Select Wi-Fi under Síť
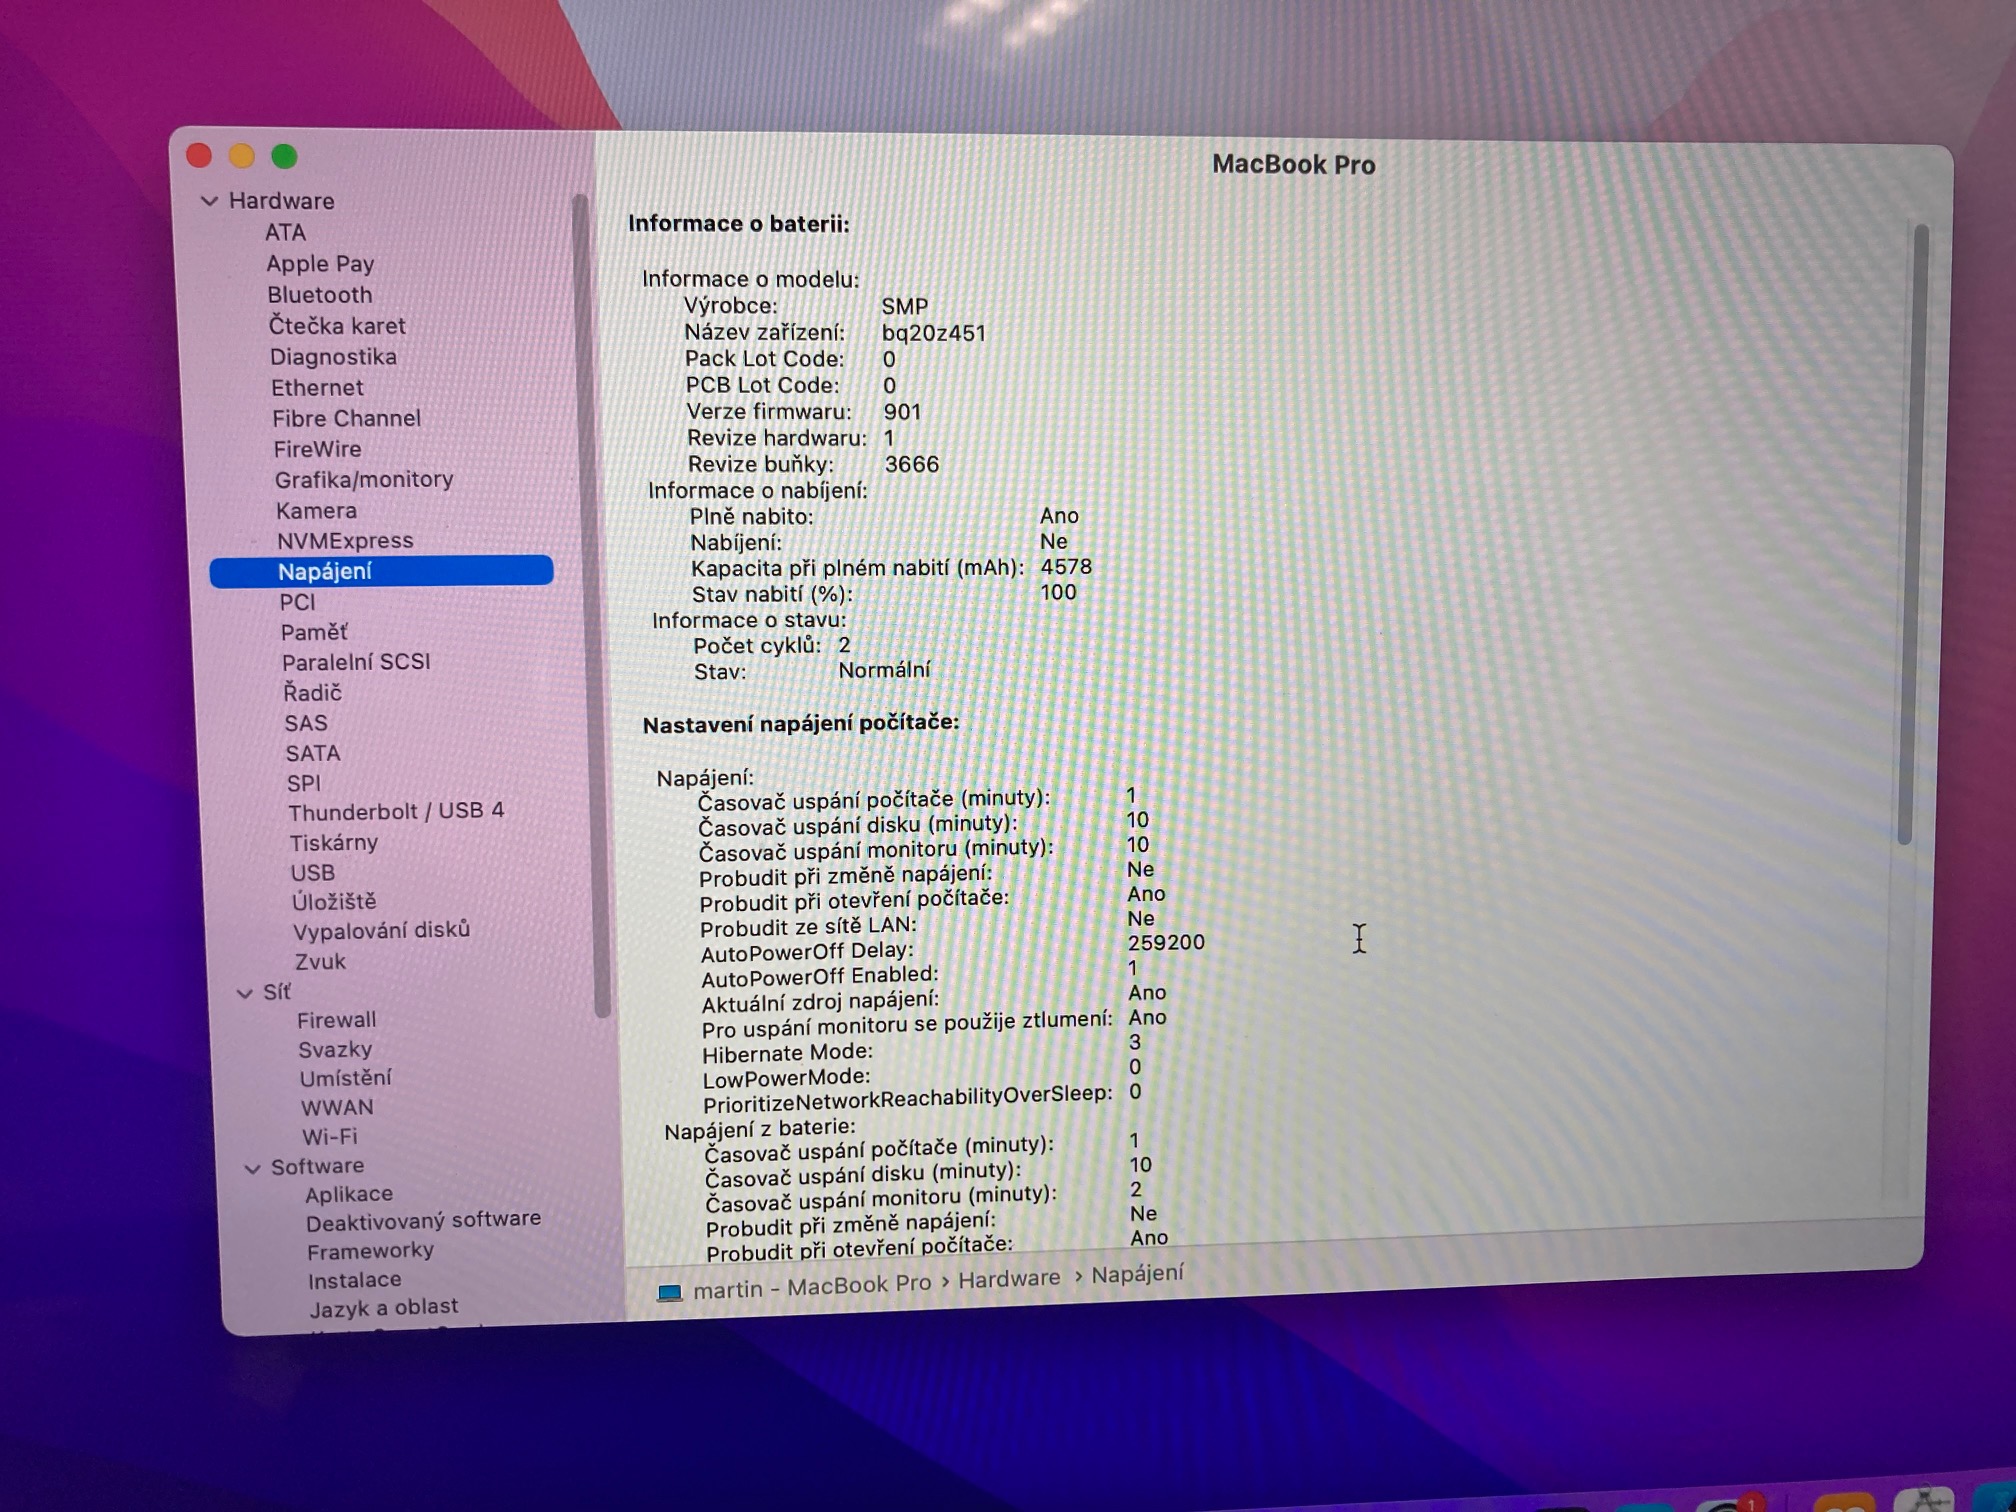 [x=329, y=1137]
